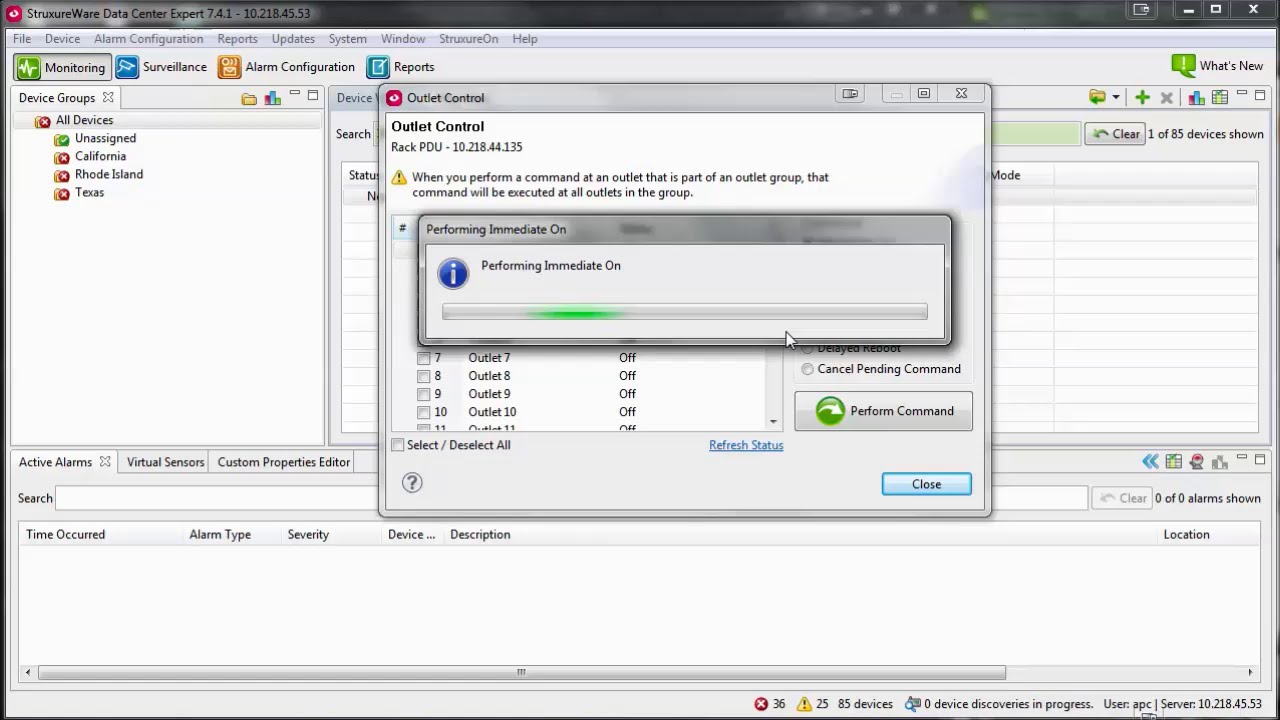The image size is (1280, 720).
Task: Click green plus add device icon
Action: (1142, 97)
